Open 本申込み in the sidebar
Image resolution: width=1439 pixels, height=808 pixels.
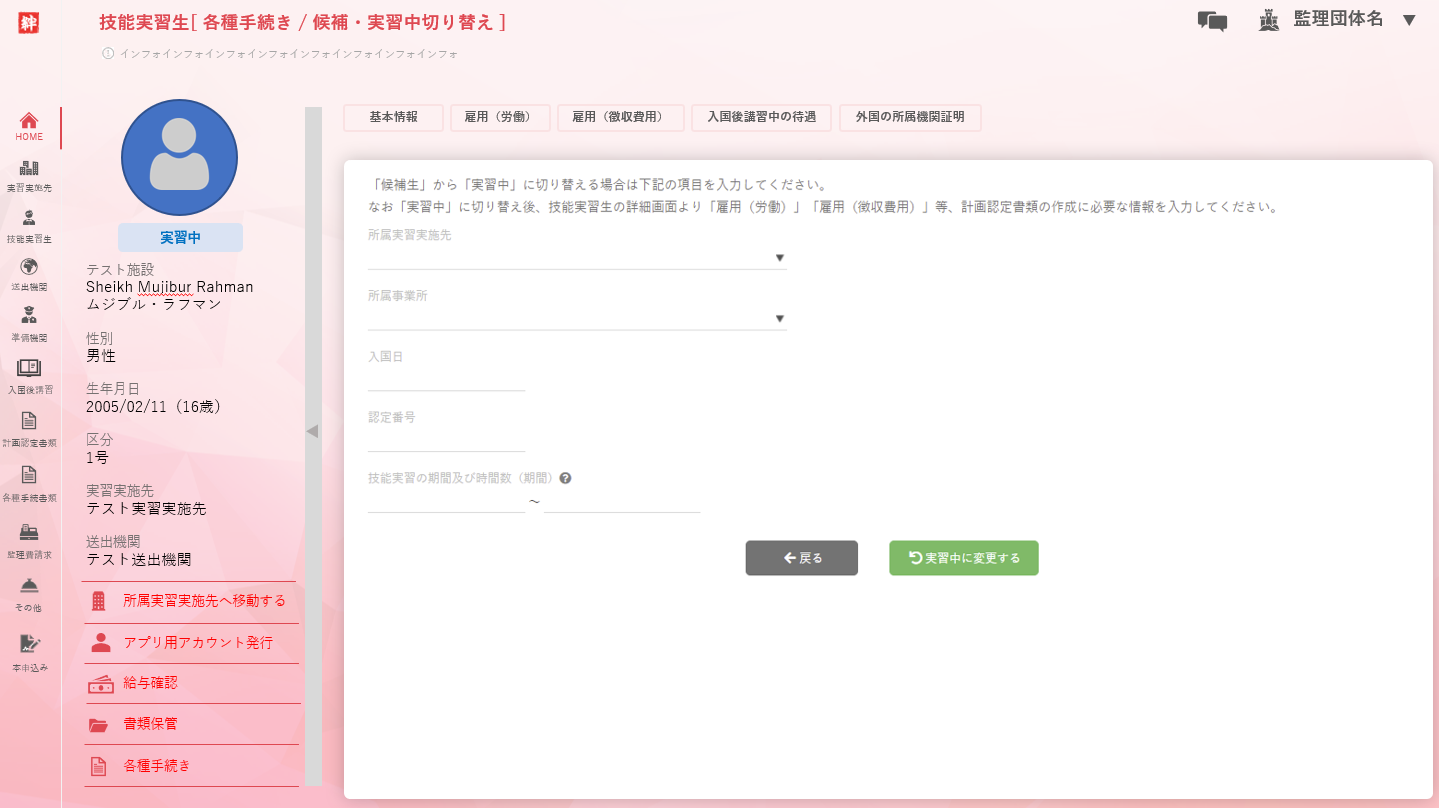29,650
